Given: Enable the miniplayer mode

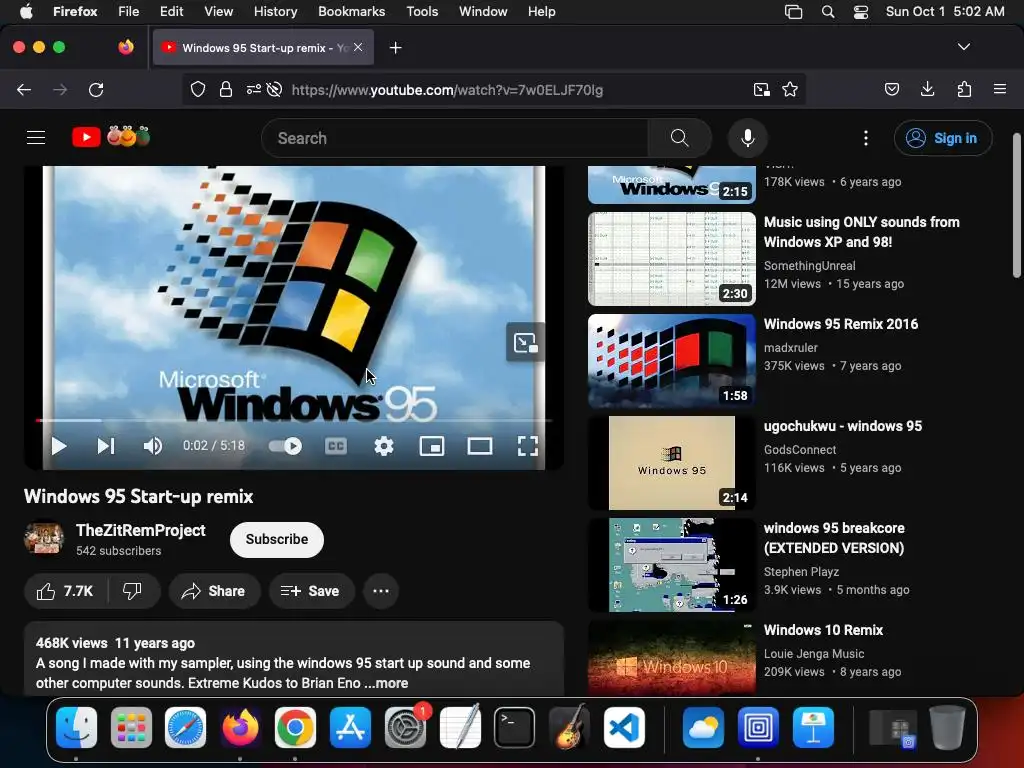Looking at the screenshot, I should 432,446.
